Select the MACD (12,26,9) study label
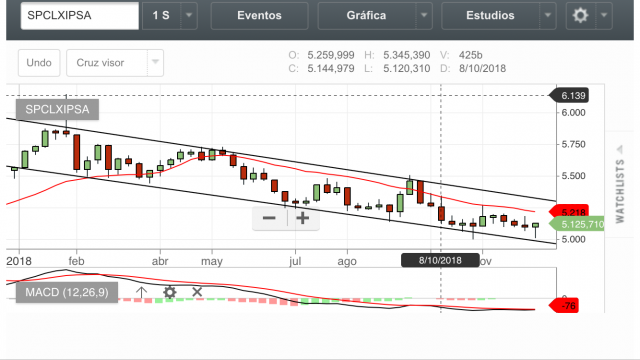This screenshot has height=360, width=640. pyautogui.click(x=67, y=292)
